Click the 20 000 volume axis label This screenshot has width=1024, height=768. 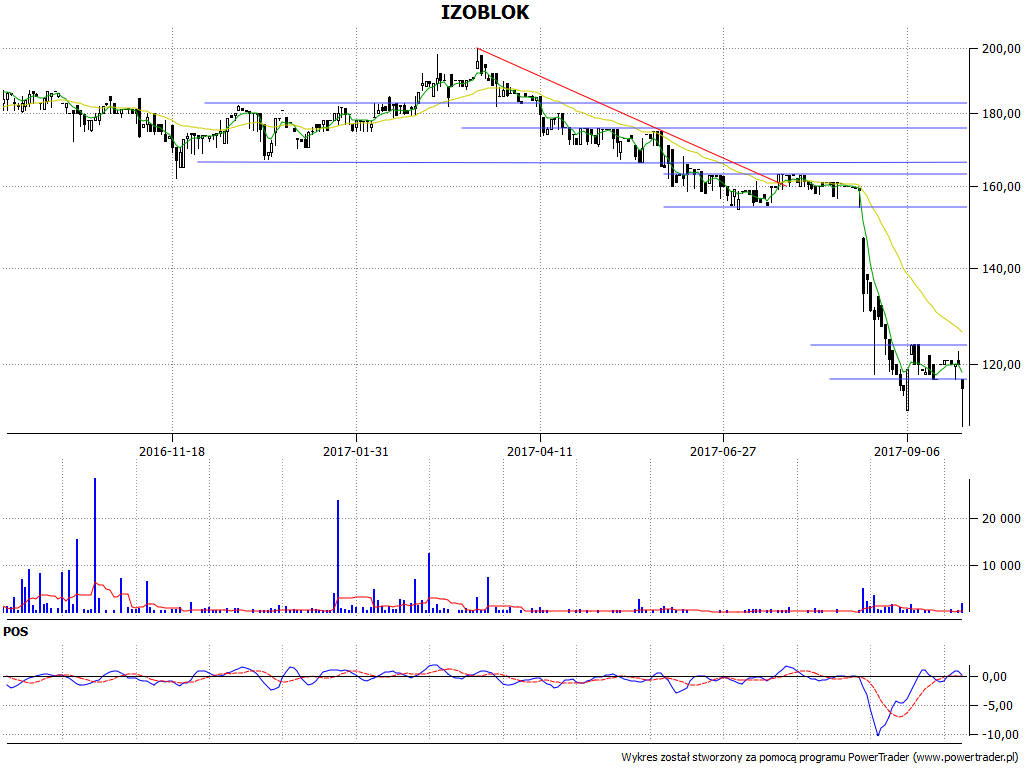pyautogui.click(x=1000, y=519)
